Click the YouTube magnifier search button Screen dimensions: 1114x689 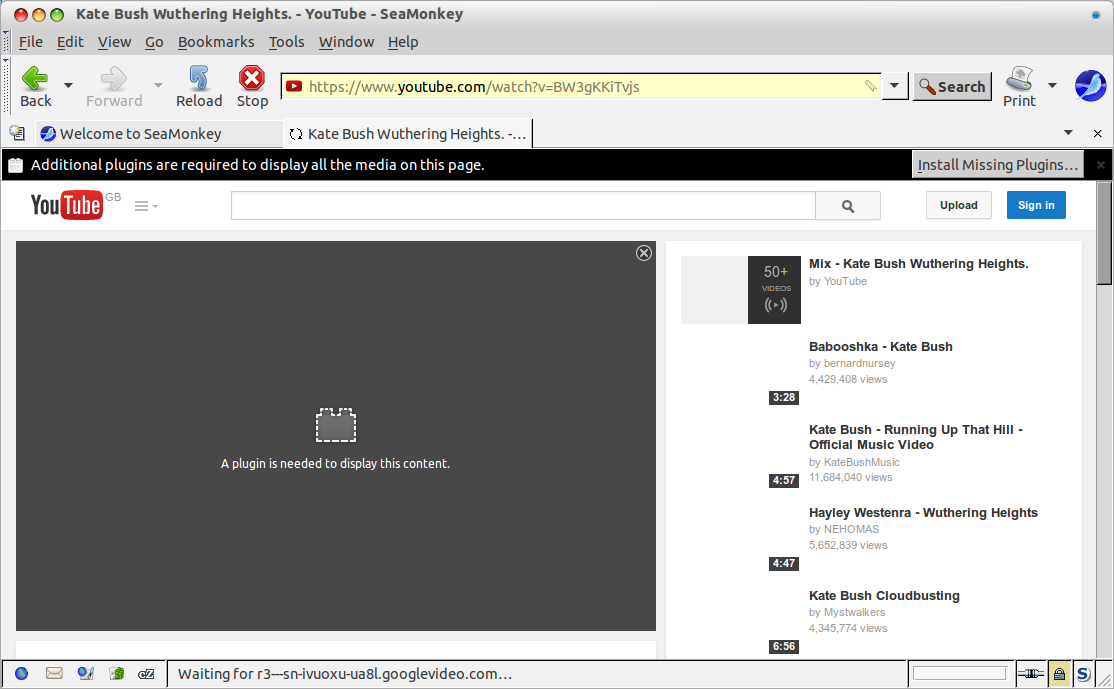[x=848, y=205]
